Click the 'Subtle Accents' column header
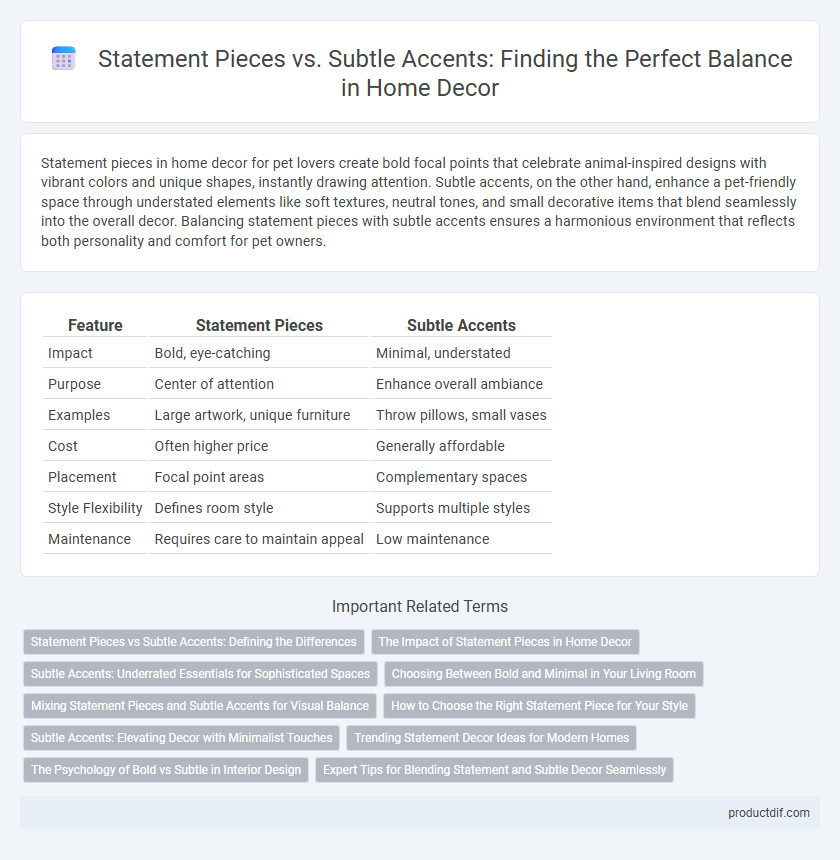 pos(461,325)
